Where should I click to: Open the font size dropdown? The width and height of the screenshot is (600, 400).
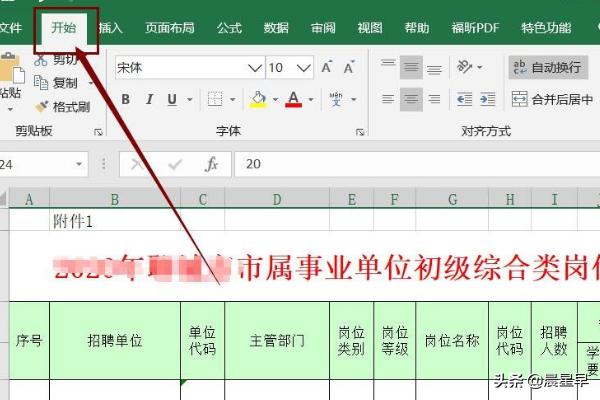[304, 68]
